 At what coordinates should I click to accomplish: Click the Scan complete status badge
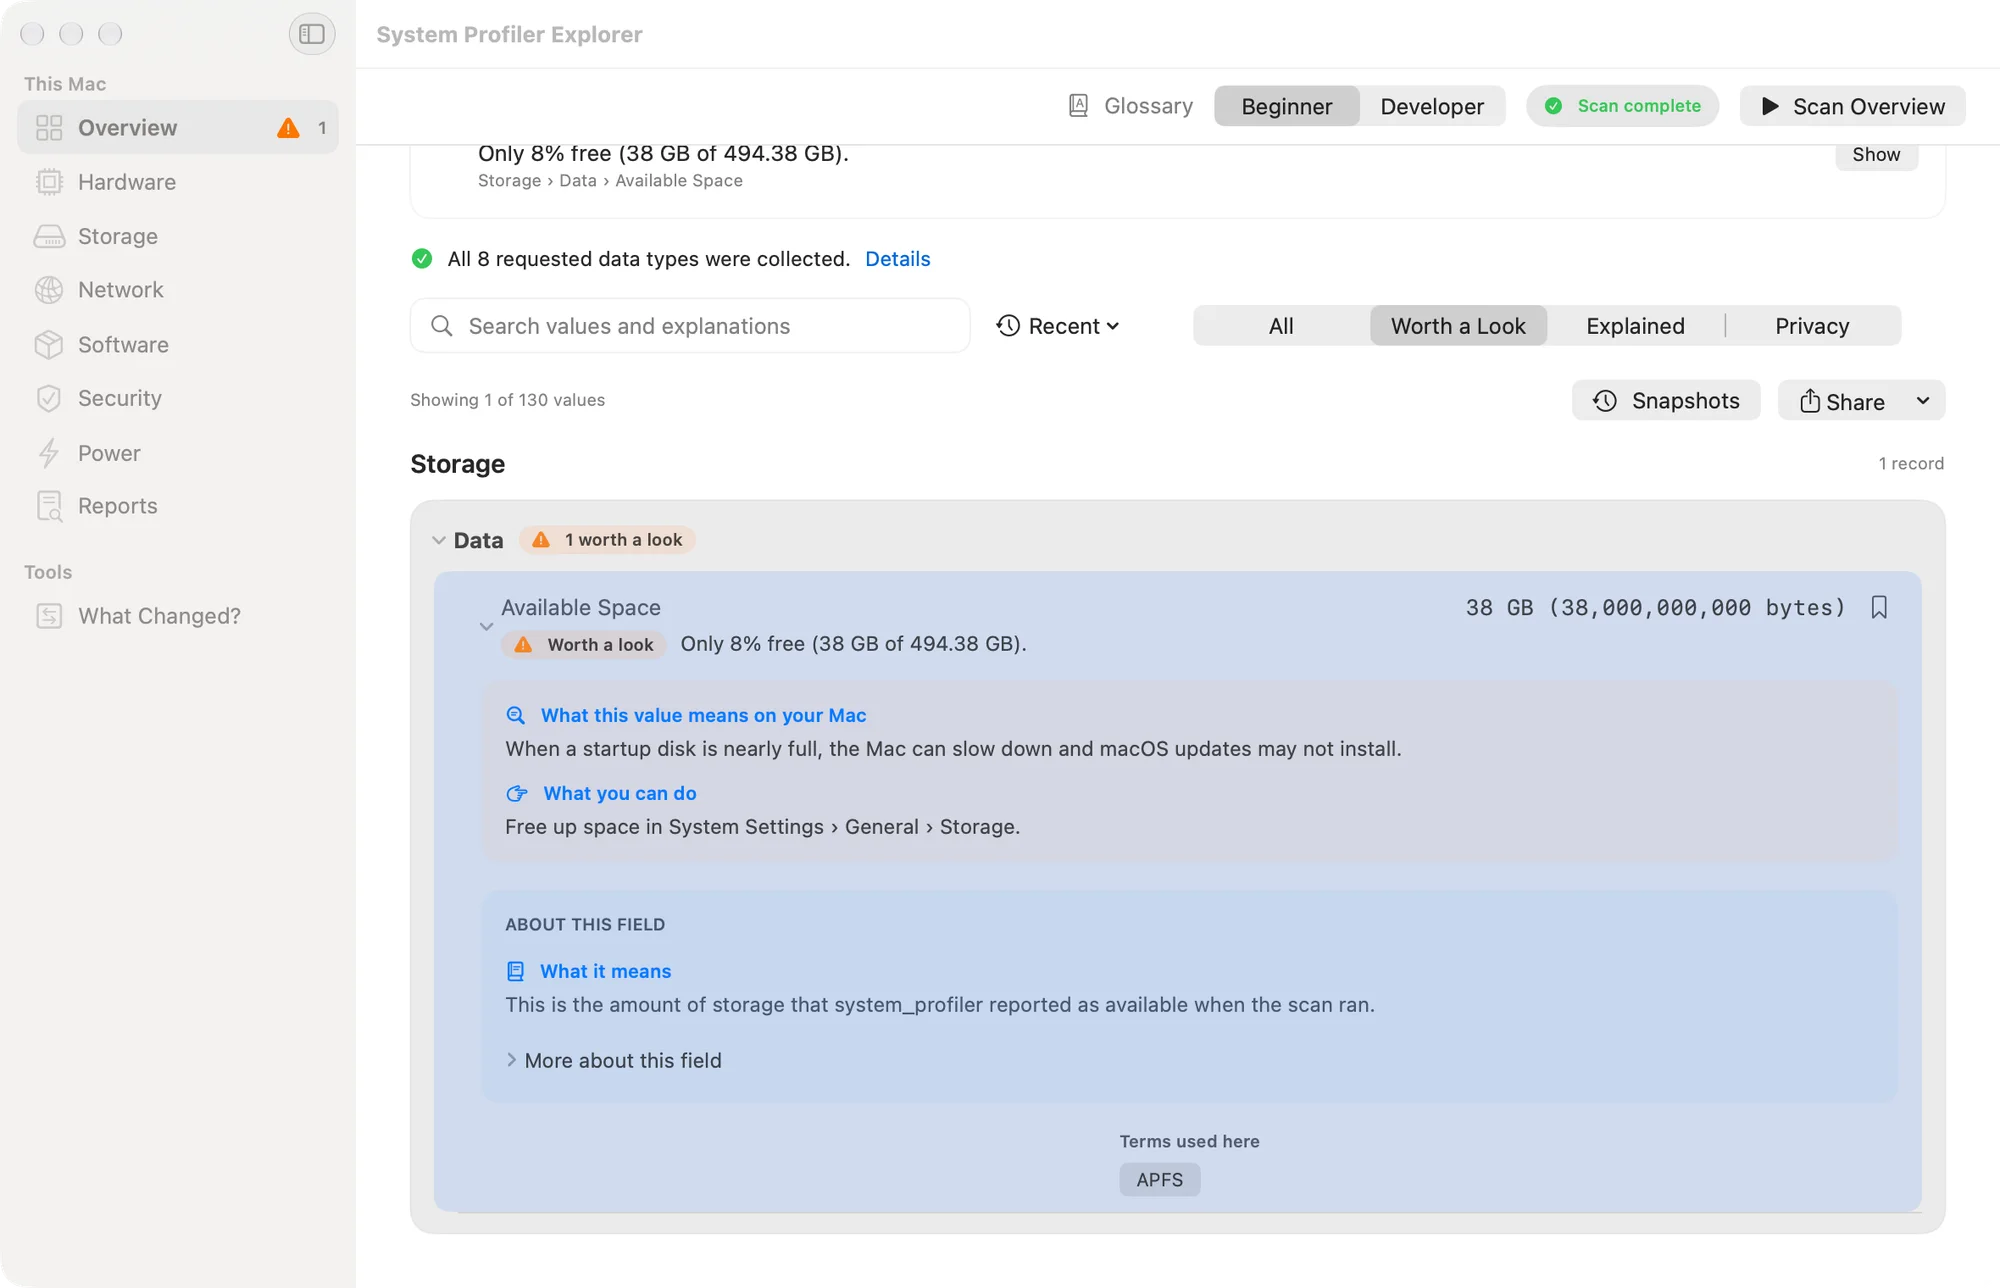point(1622,106)
